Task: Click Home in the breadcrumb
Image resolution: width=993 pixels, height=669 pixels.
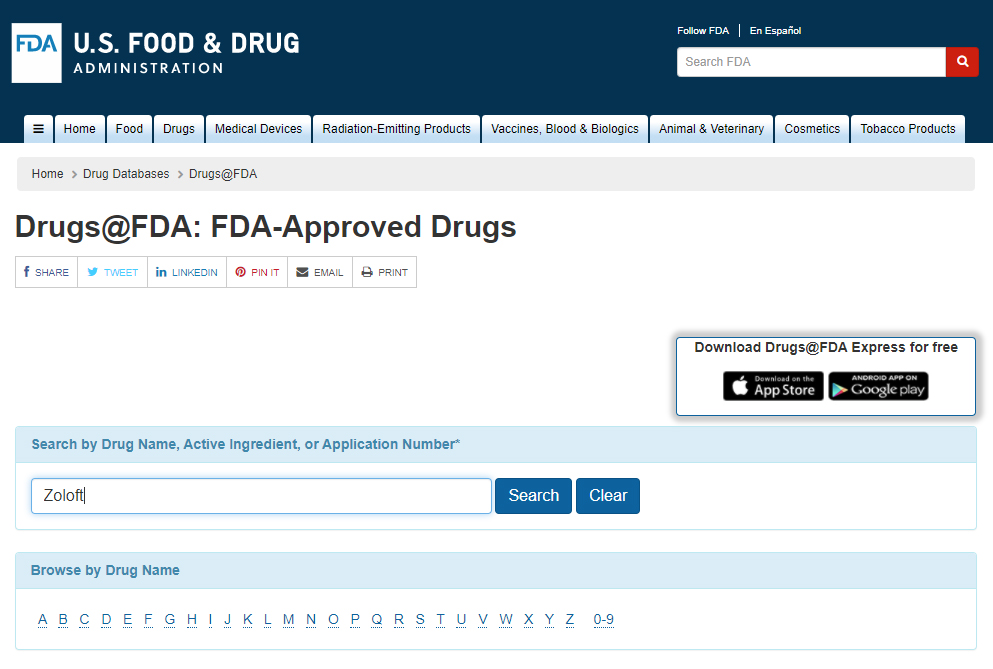Action: (x=47, y=174)
